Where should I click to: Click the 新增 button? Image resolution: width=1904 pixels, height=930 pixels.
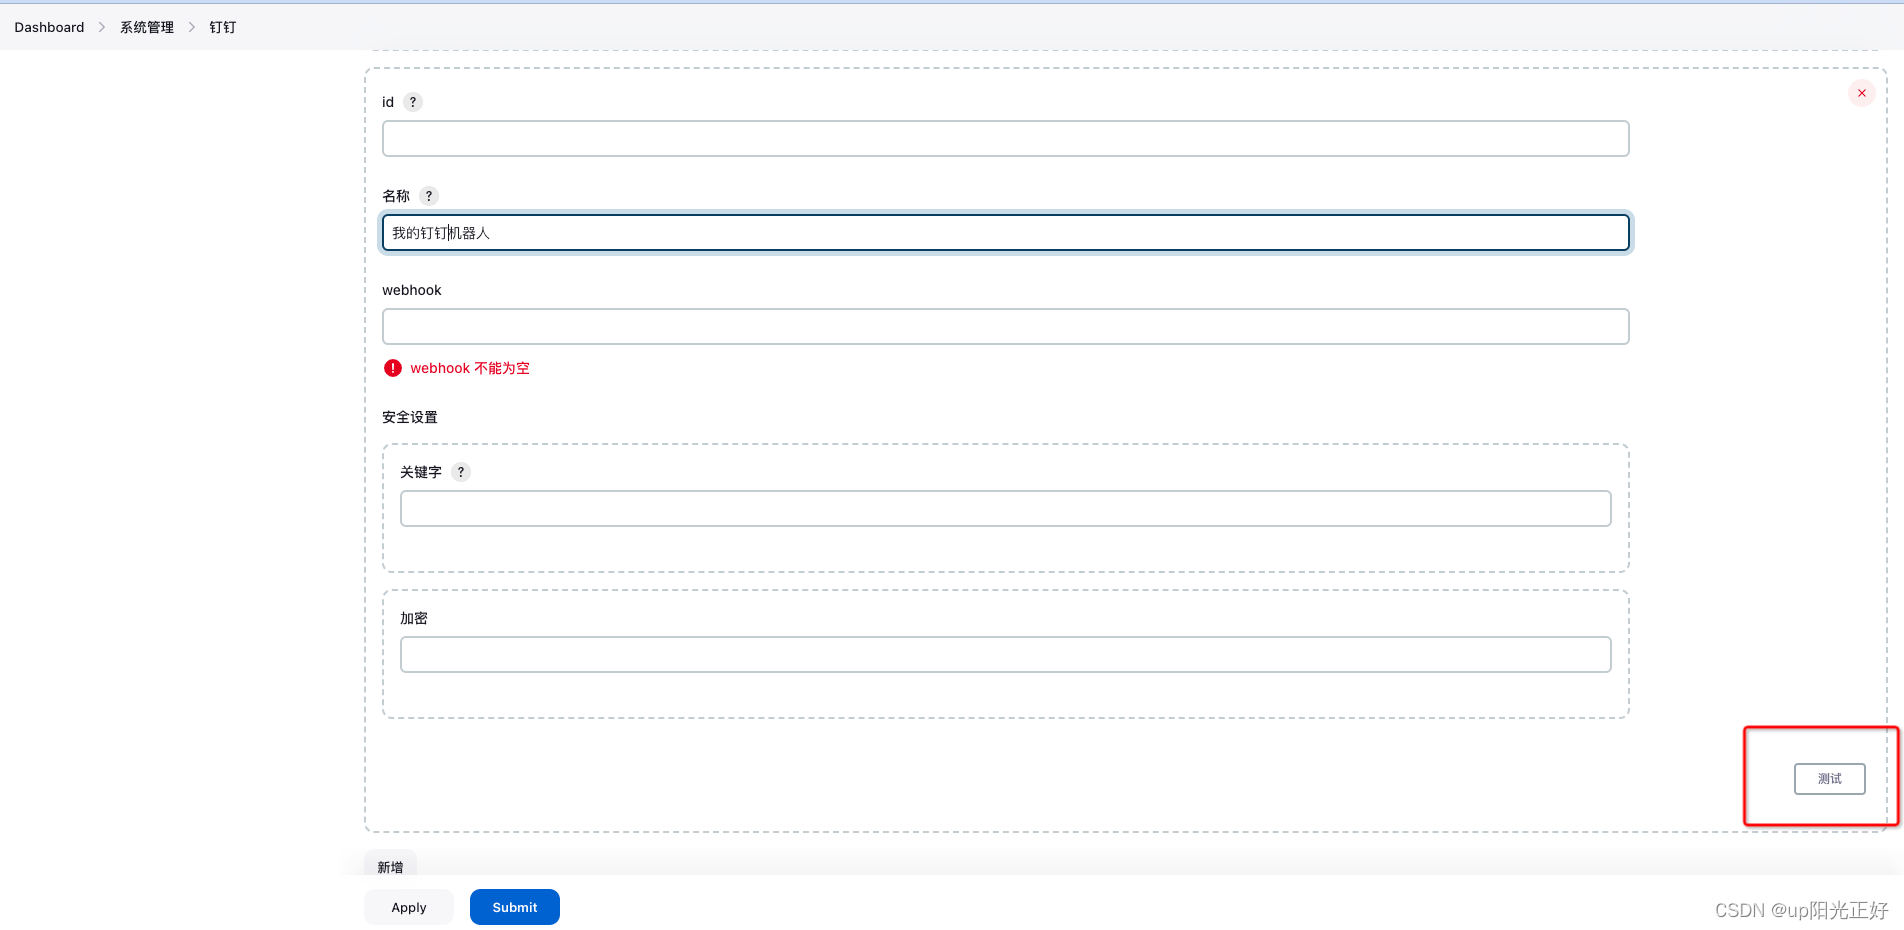(390, 866)
